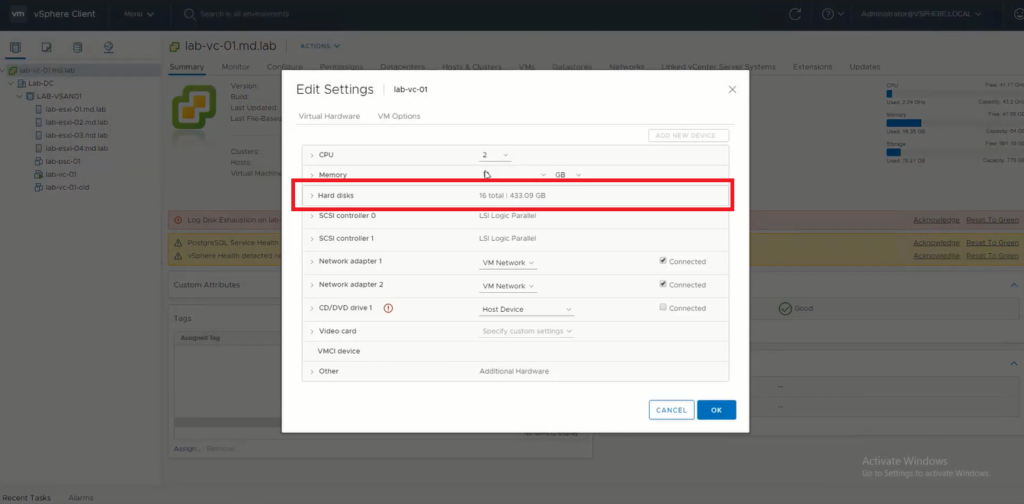Image resolution: width=1024 pixels, height=504 pixels.
Task: Expand Network adapter 1 row
Action: [x=312, y=261]
